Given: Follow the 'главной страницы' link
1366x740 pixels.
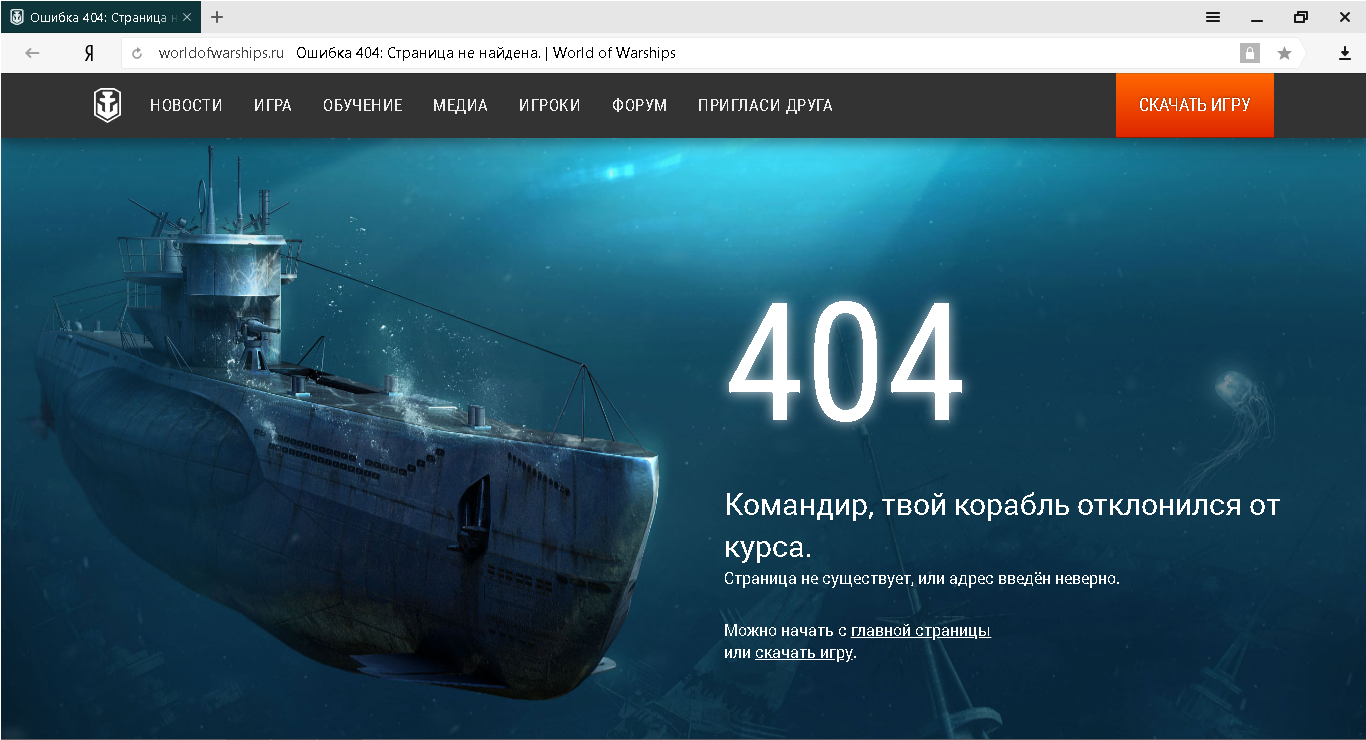Looking at the screenshot, I should (921, 631).
